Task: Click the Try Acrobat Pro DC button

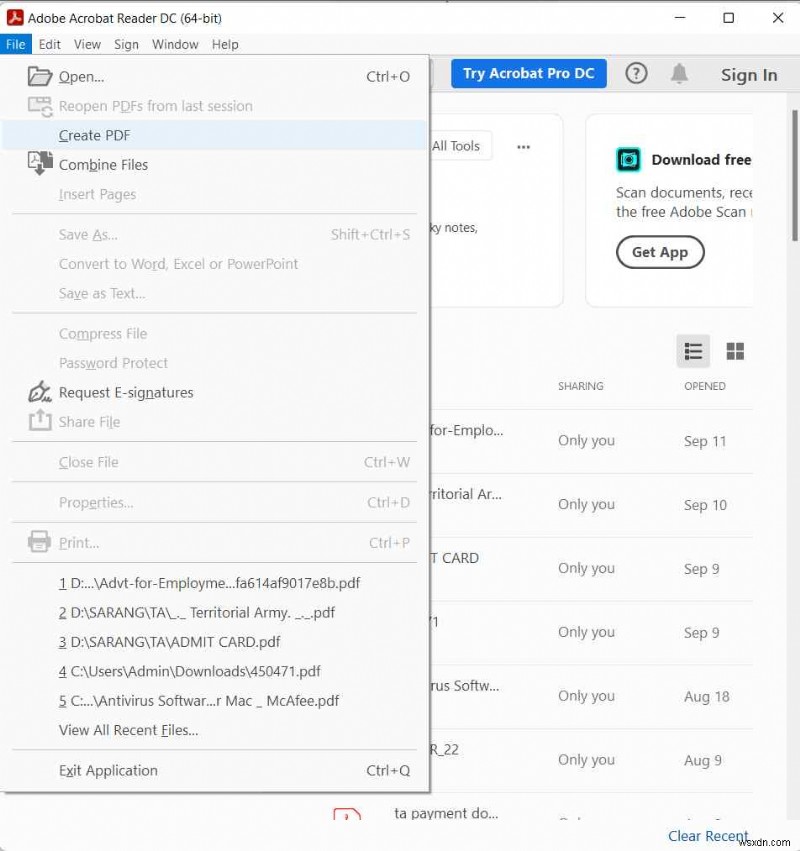Action: [528, 73]
